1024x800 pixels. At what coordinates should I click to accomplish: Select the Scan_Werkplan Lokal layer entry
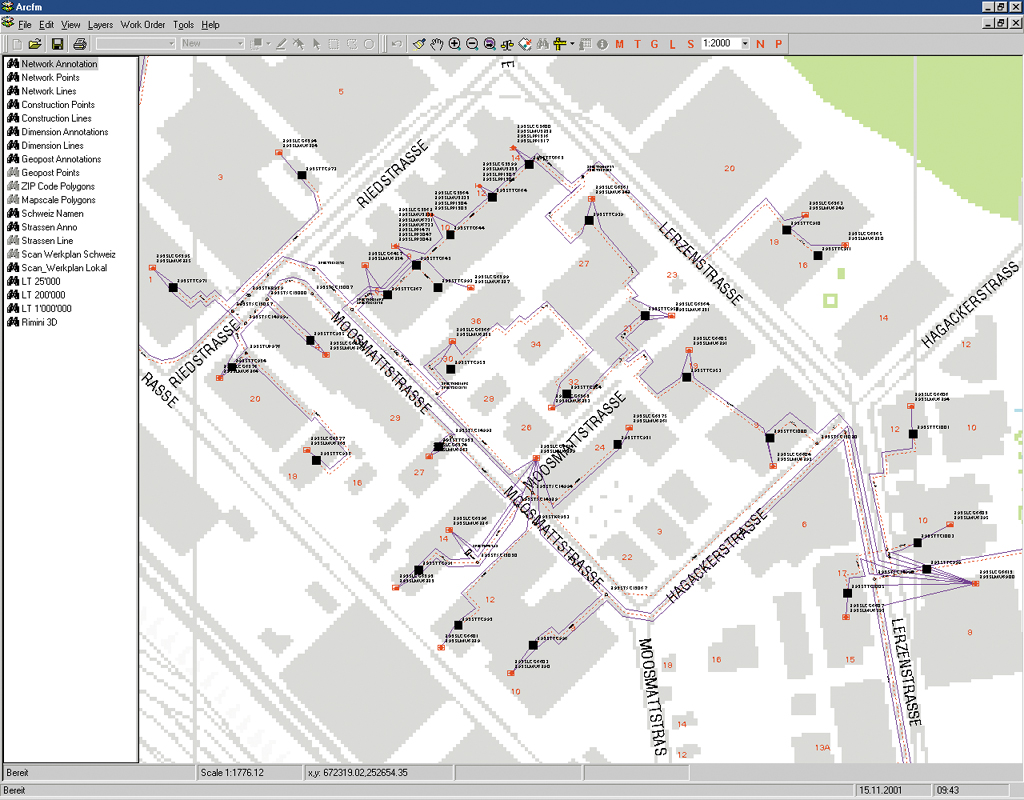(x=65, y=267)
